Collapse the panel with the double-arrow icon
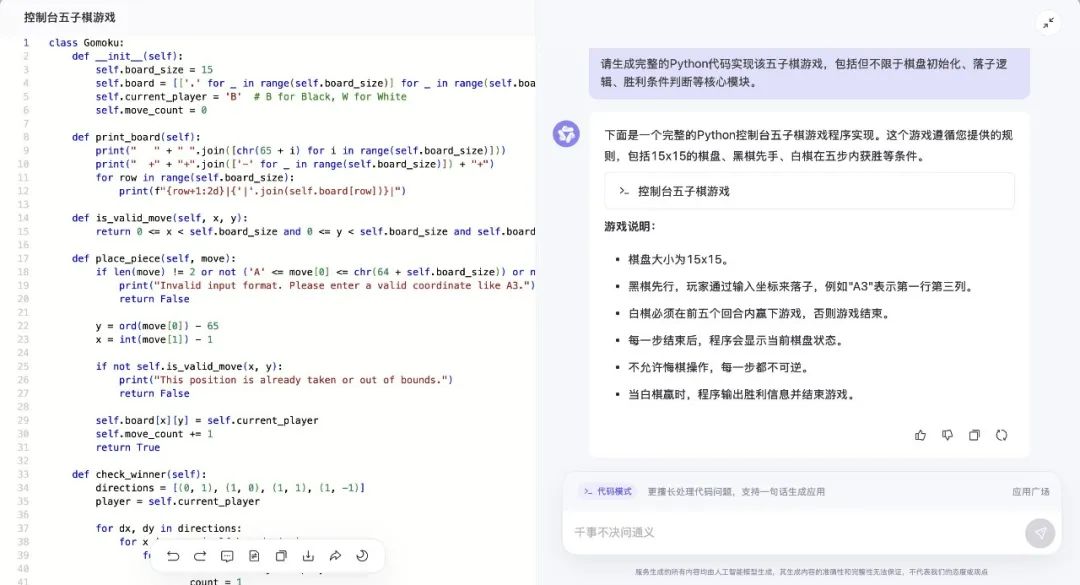Image resolution: width=1080 pixels, height=585 pixels. click(x=1050, y=22)
